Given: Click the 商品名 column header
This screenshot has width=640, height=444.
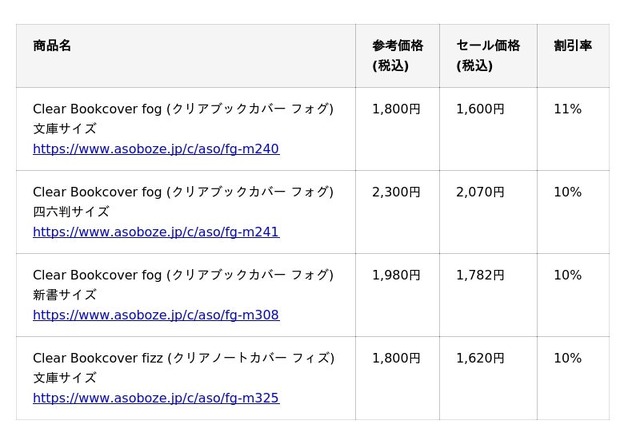Looking at the screenshot, I should 52,46.
